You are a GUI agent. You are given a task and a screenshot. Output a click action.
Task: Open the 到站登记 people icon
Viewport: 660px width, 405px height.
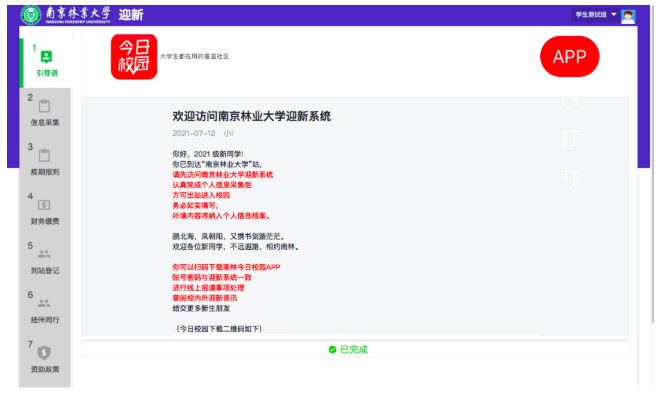(45, 254)
